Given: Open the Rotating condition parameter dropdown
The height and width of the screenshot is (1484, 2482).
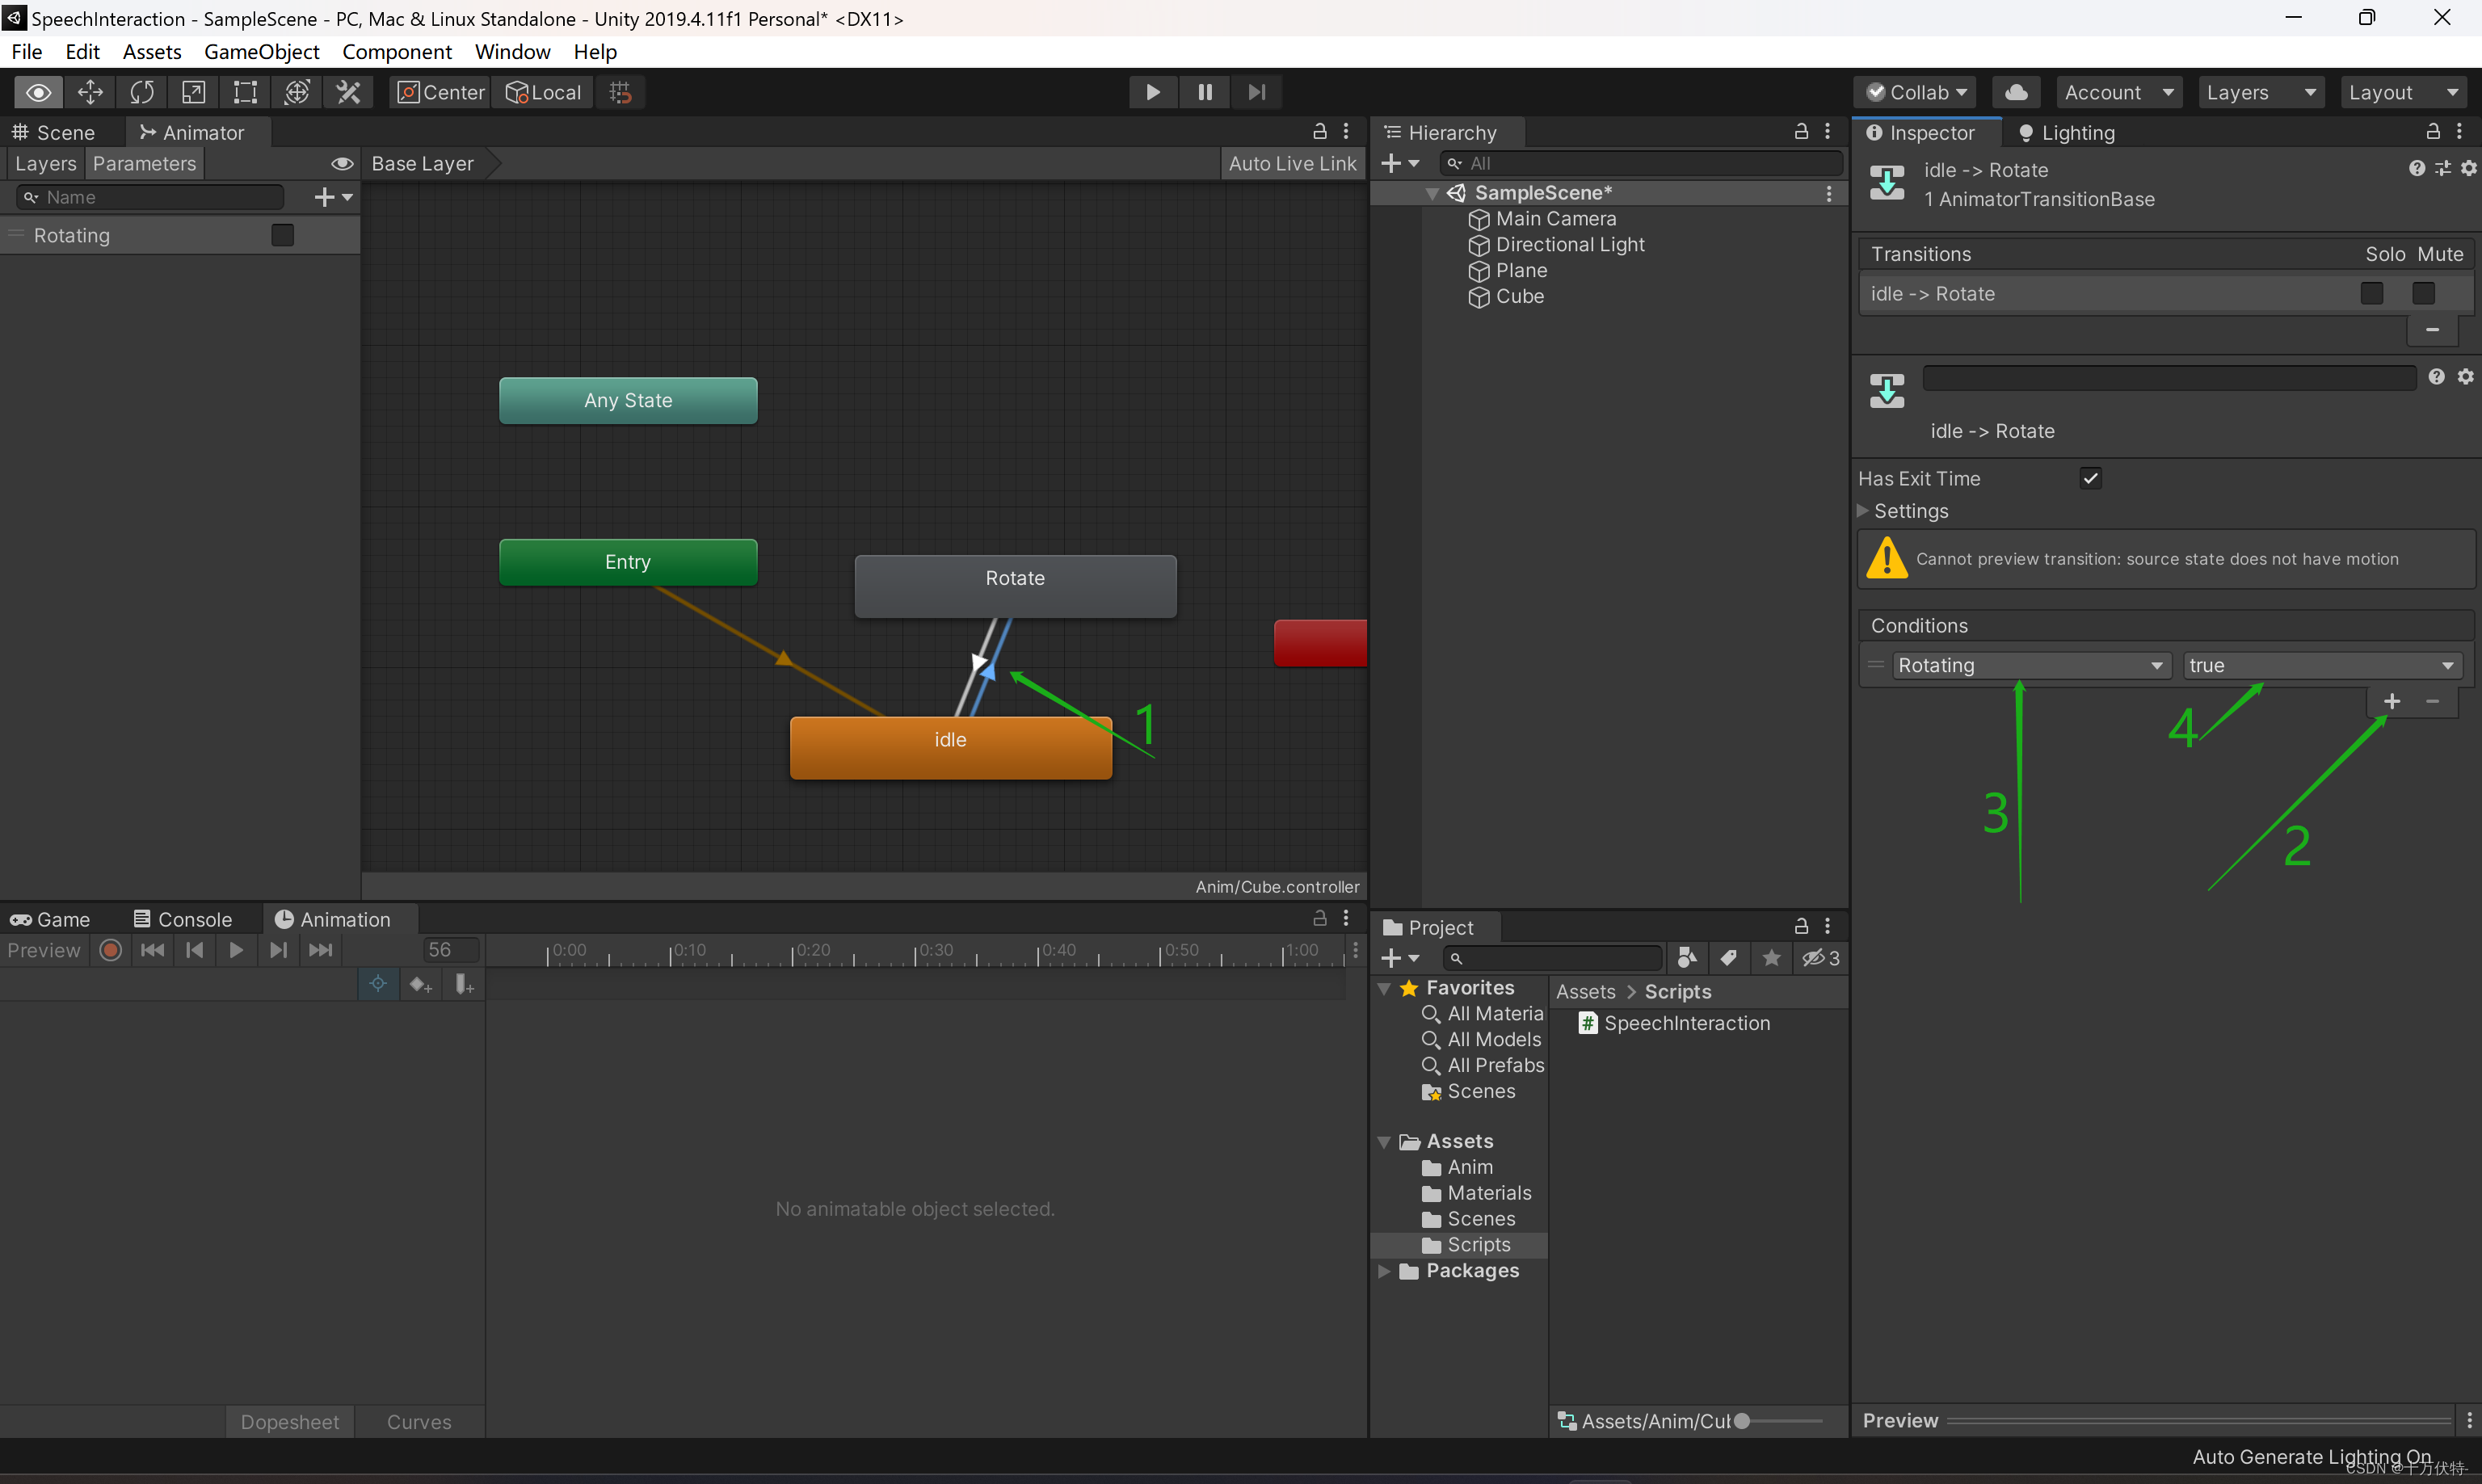Looking at the screenshot, I should tap(2030, 665).
